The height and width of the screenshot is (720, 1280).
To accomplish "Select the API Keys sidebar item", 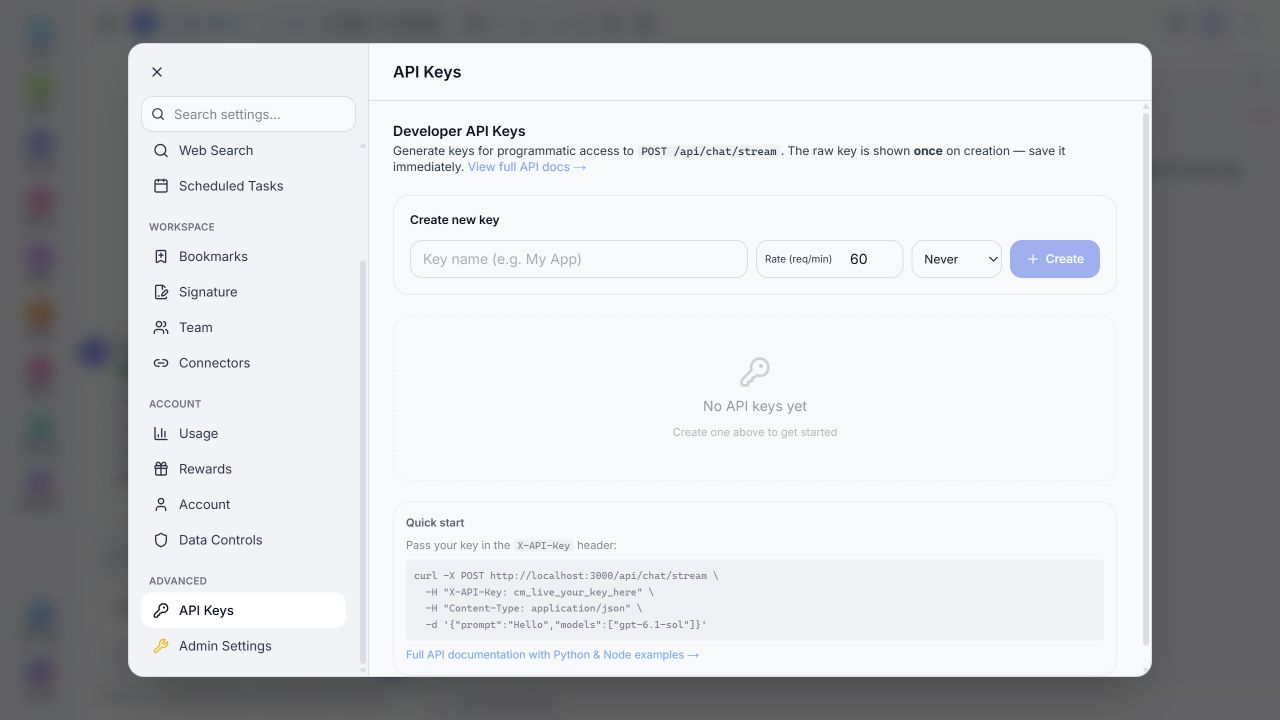I will point(244,611).
